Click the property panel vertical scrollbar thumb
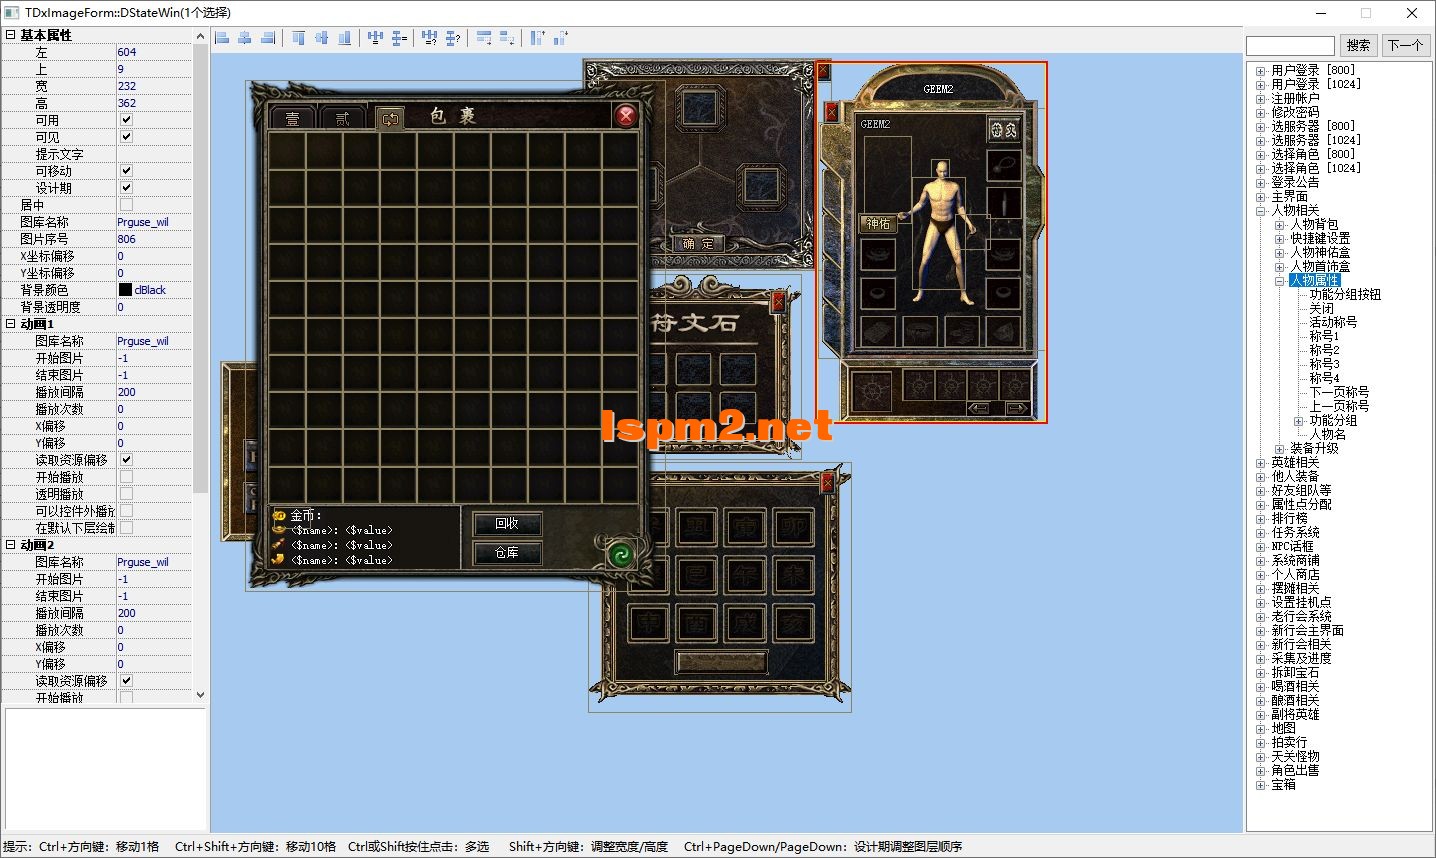 pyautogui.click(x=200, y=268)
